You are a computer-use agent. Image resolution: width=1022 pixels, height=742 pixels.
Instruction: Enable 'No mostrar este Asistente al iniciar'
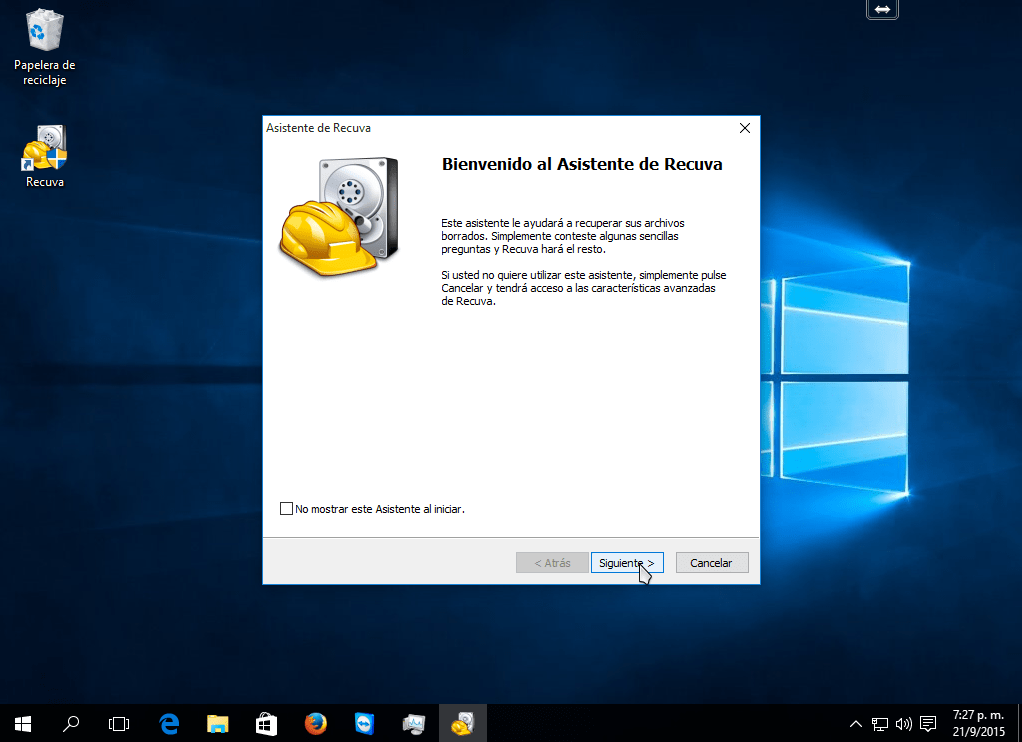pos(286,509)
